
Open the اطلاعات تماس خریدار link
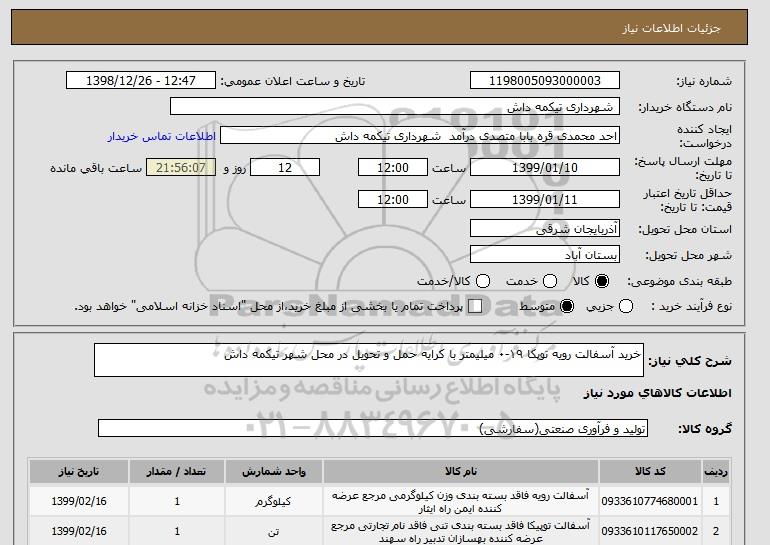(162, 136)
